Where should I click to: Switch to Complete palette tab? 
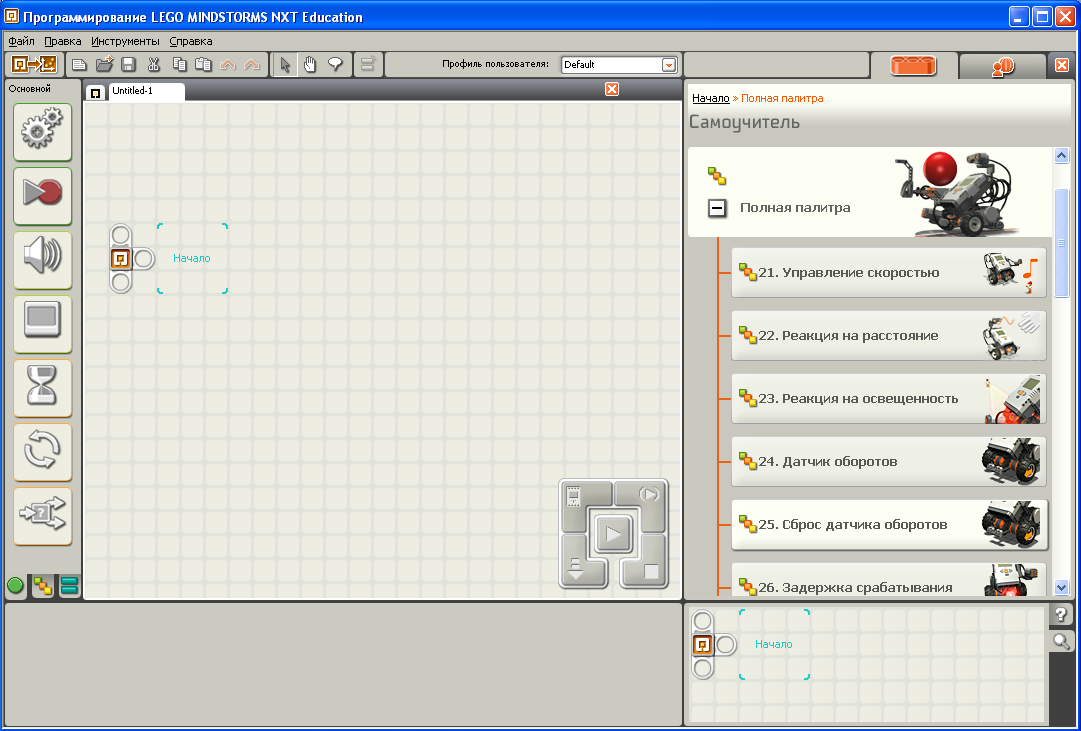[43, 587]
